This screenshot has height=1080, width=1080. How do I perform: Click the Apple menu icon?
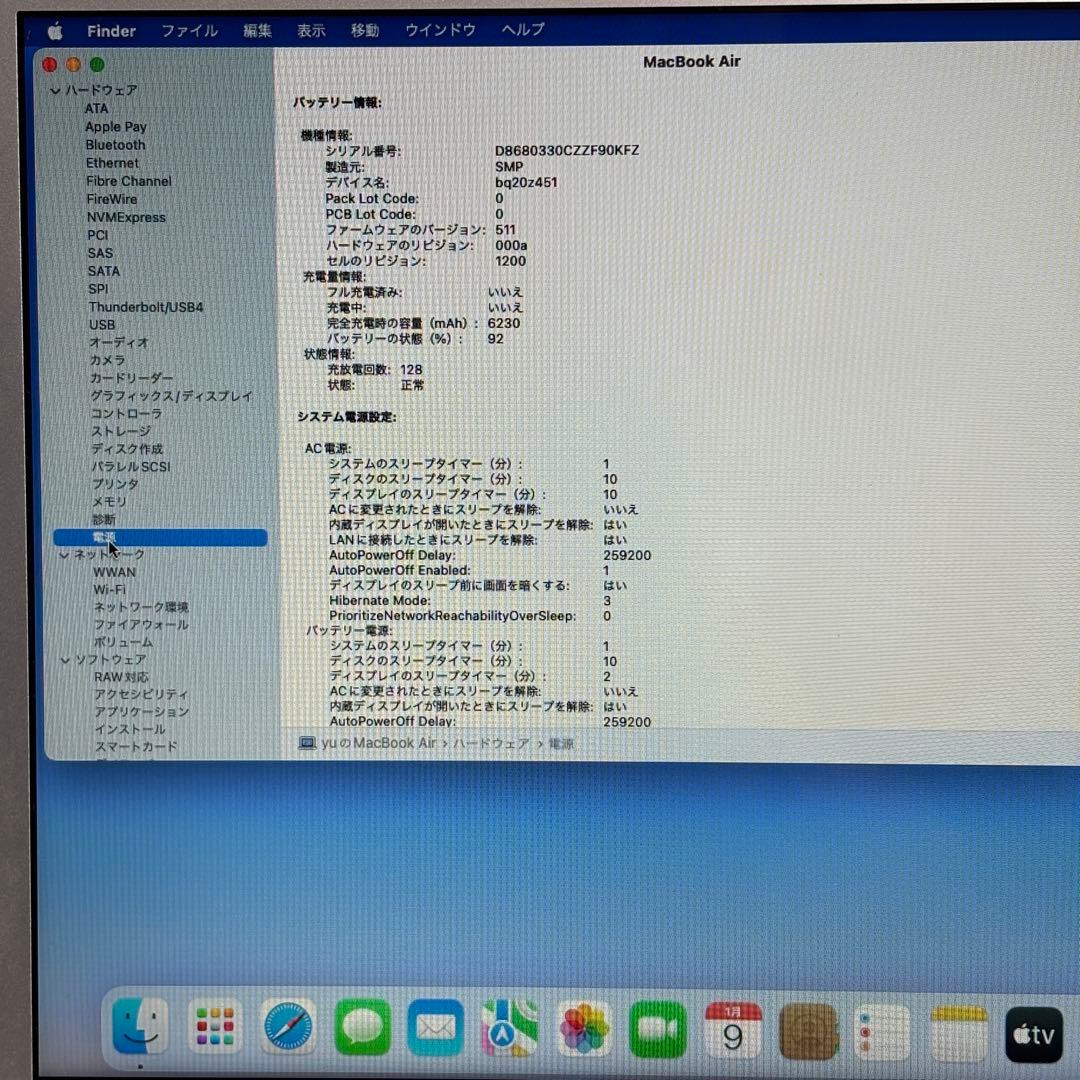pos(55,30)
